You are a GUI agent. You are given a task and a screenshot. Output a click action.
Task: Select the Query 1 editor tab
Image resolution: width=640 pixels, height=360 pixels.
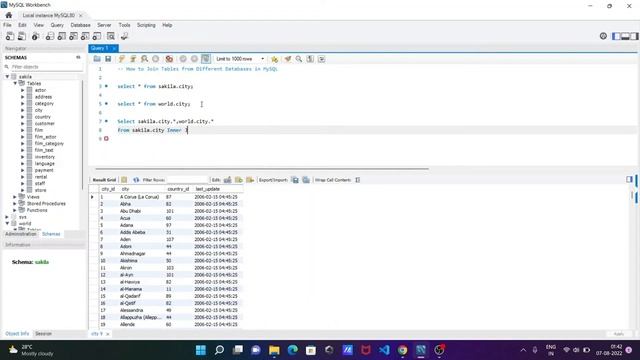point(100,48)
